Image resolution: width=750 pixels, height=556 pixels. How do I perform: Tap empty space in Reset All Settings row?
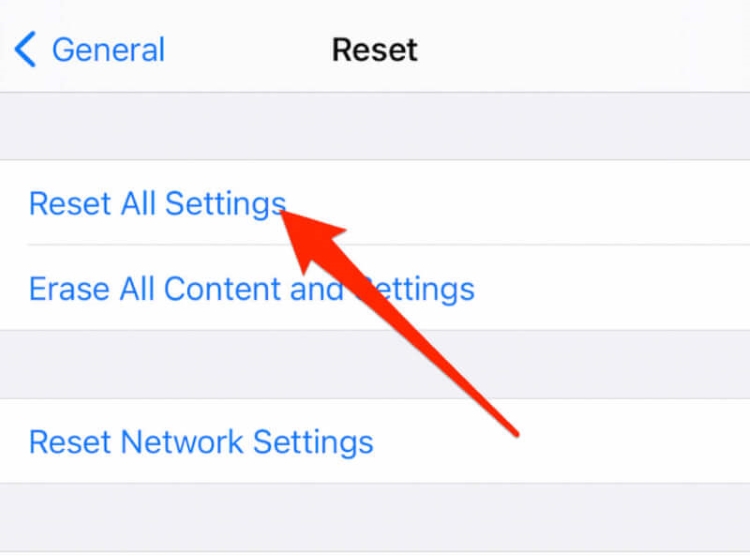pos(526,203)
